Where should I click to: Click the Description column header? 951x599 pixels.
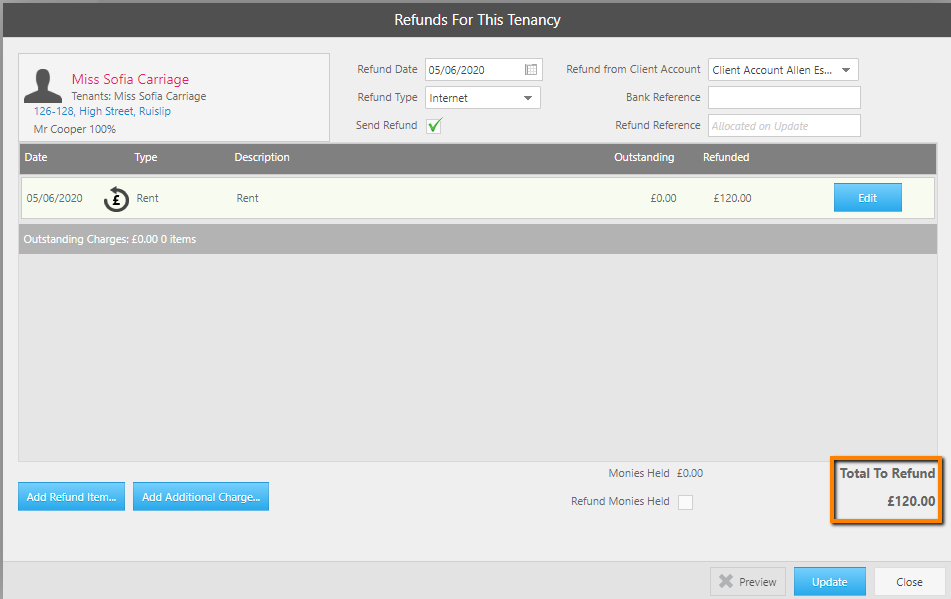(x=262, y=157)
